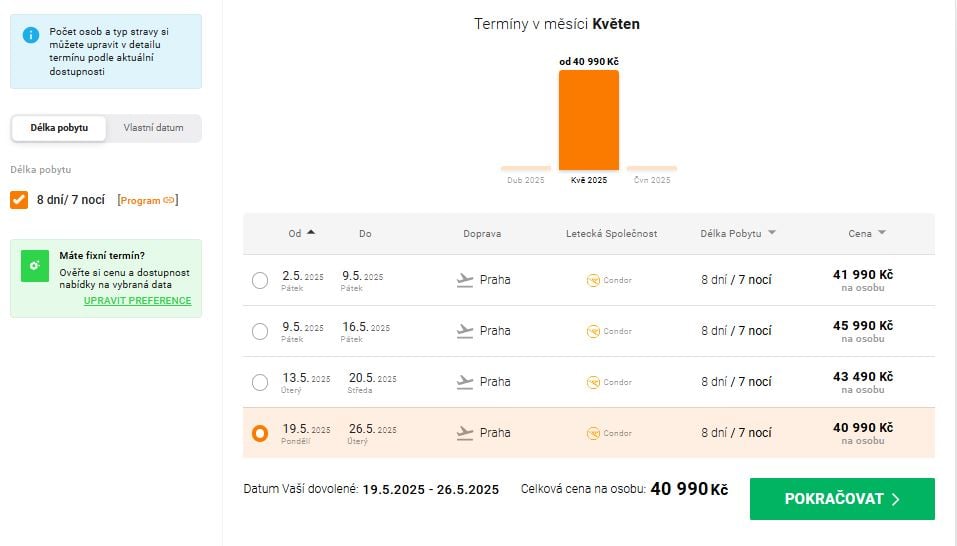Click the Condor logo in the highlighted 19.5. row
Viewport: 957px width, 546px height.
(593, 433)
